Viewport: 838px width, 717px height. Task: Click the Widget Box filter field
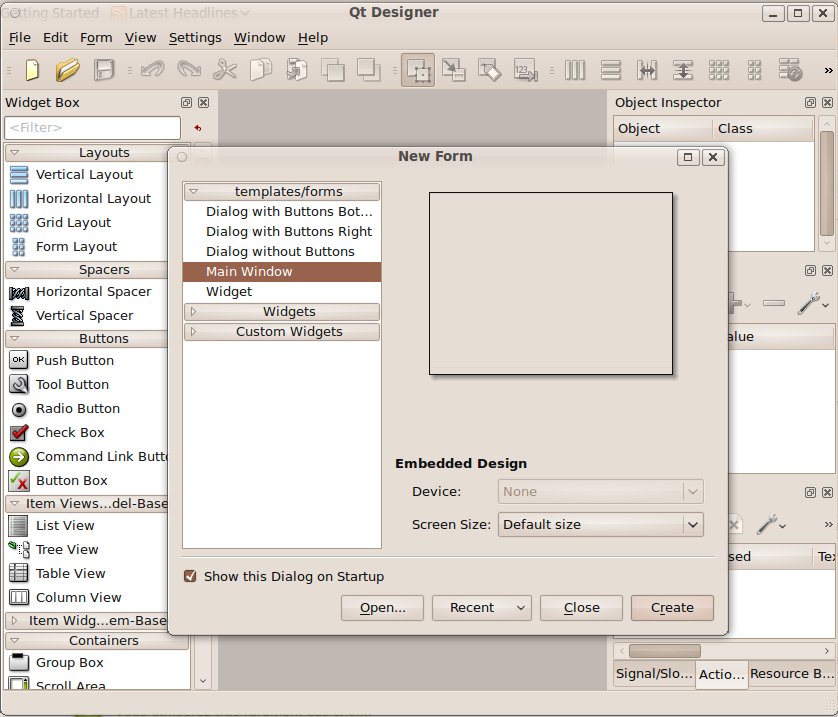point(92,128)
